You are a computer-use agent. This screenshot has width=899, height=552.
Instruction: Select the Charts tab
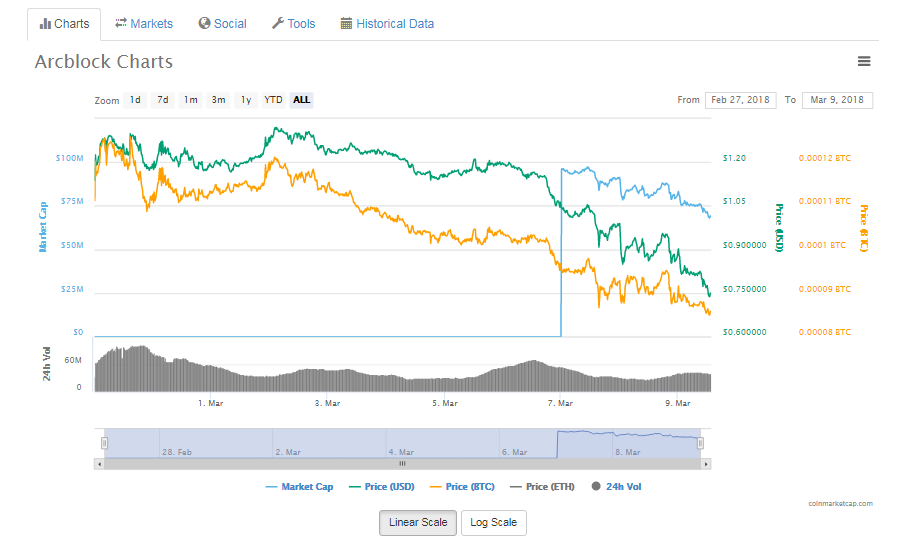pyautogui.click(x=64, y=24)
